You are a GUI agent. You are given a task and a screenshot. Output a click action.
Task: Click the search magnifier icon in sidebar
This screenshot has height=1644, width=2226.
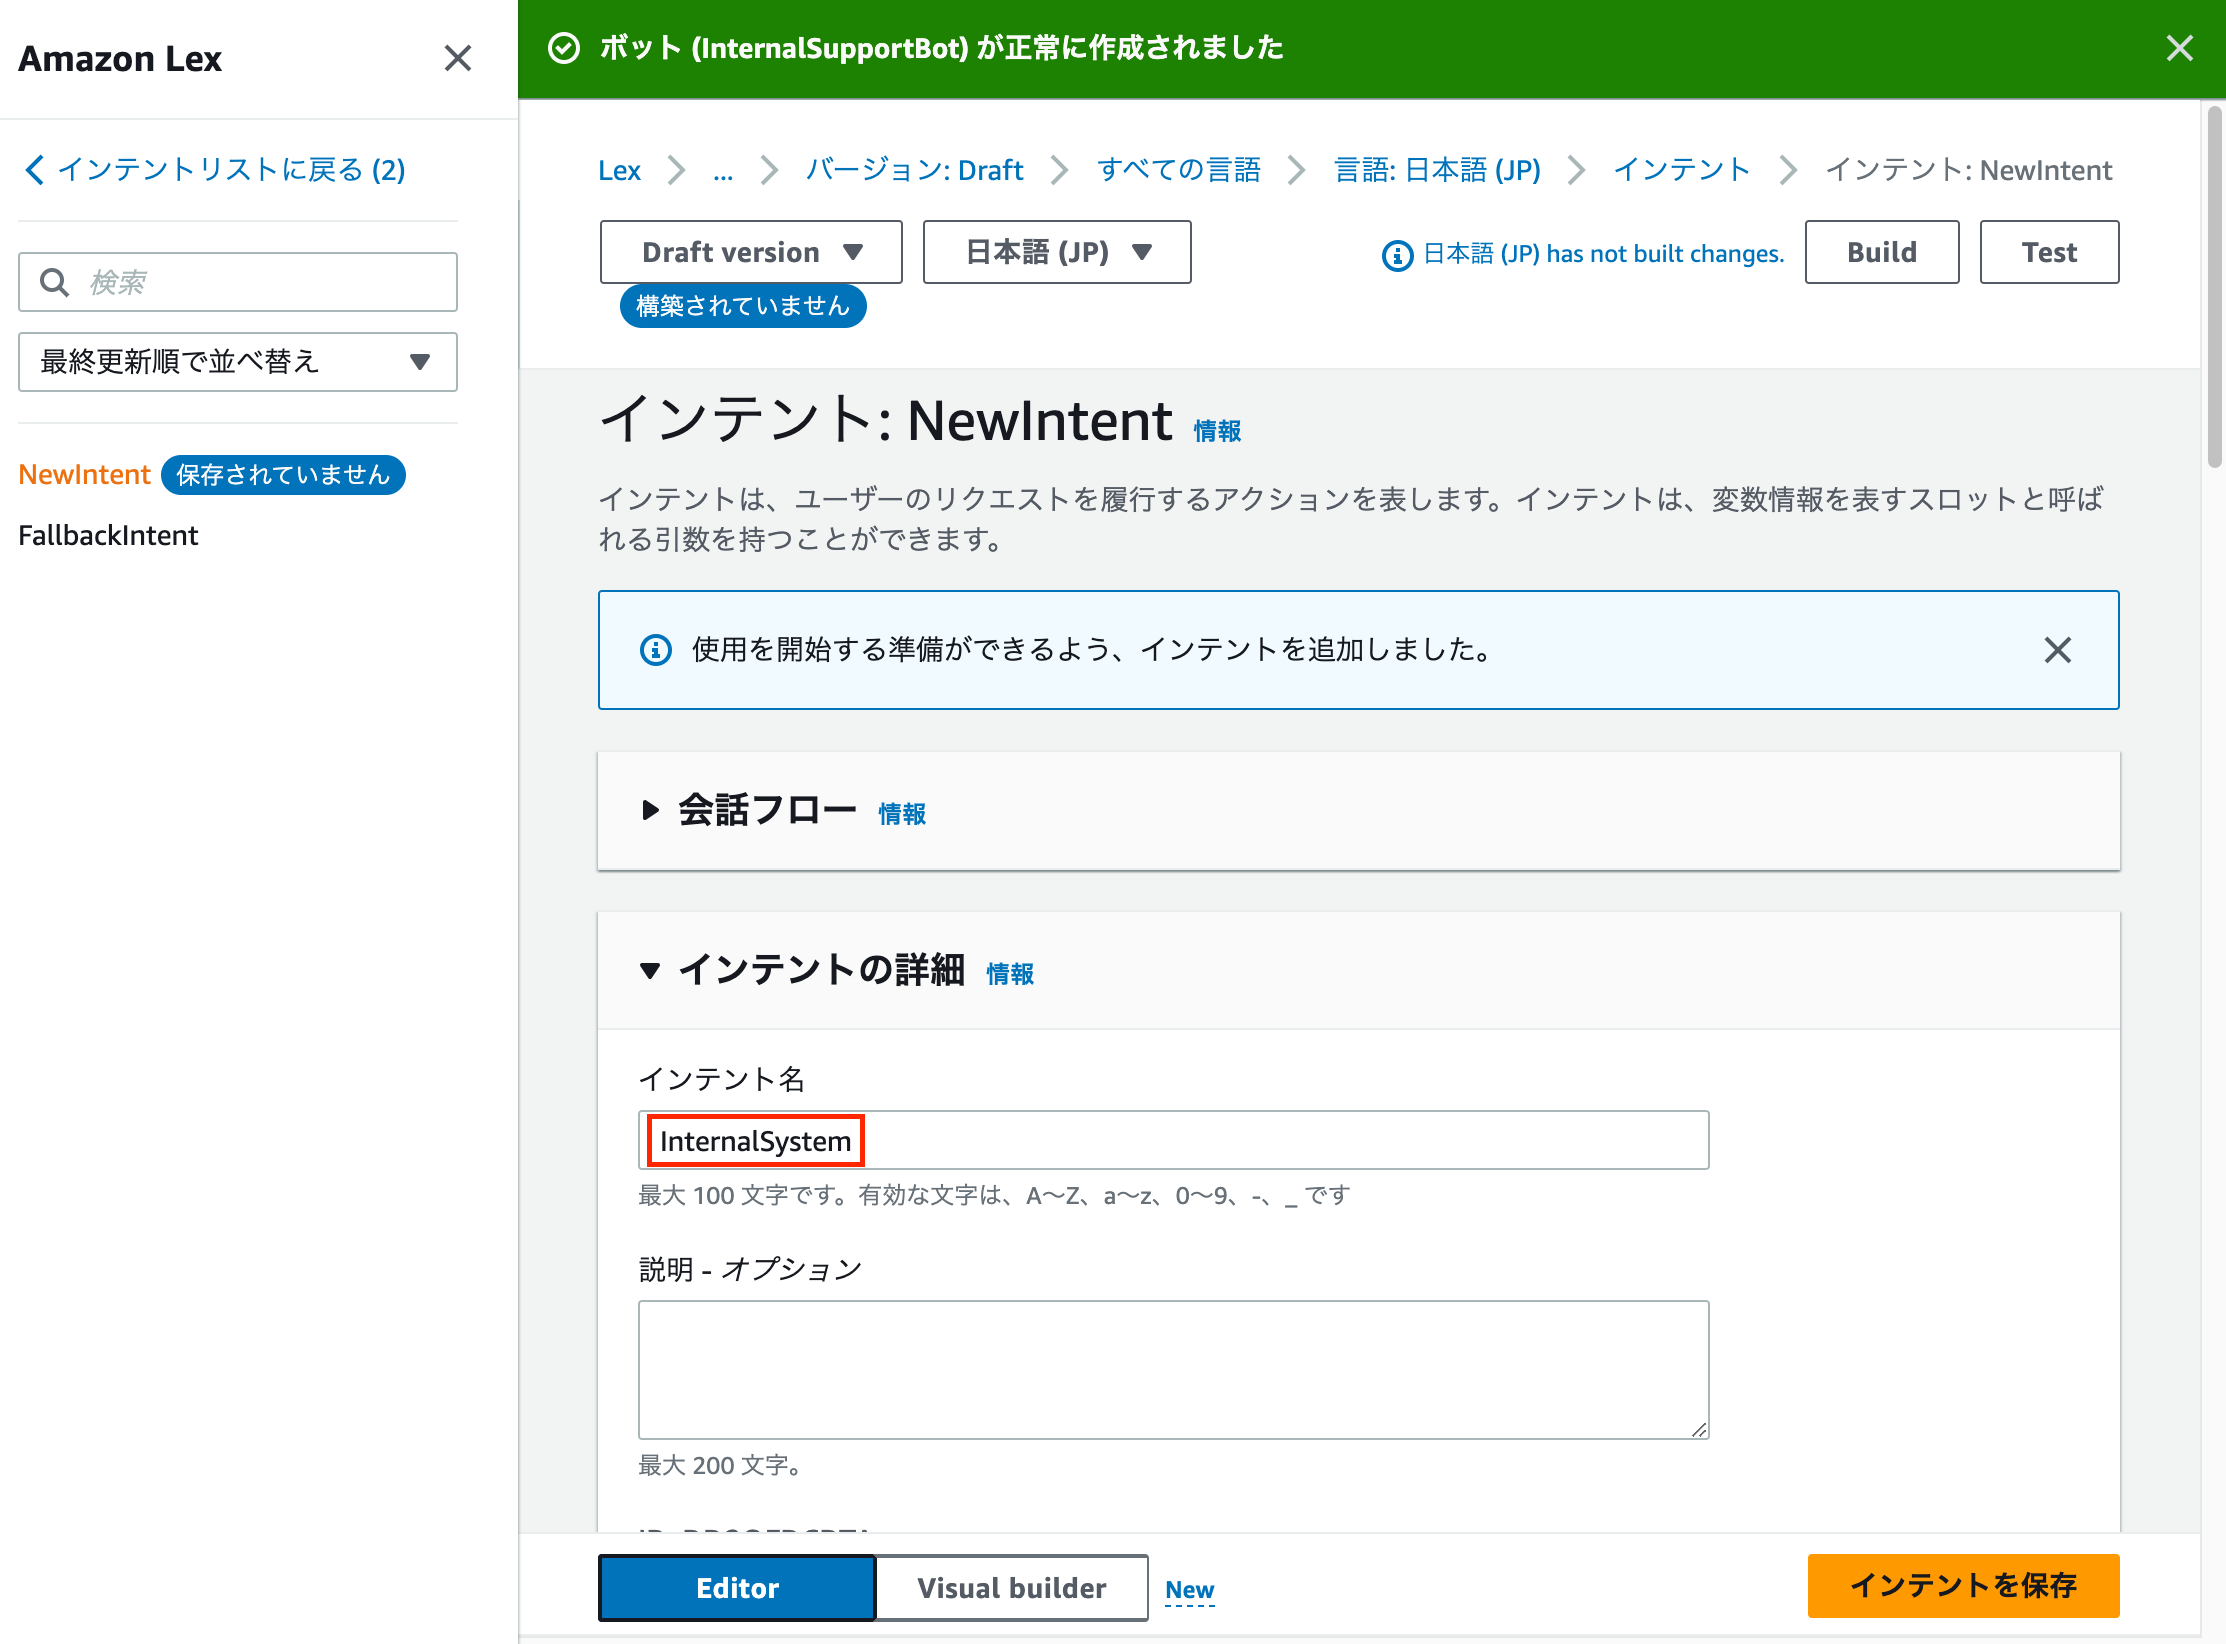(x=55, y=282)
